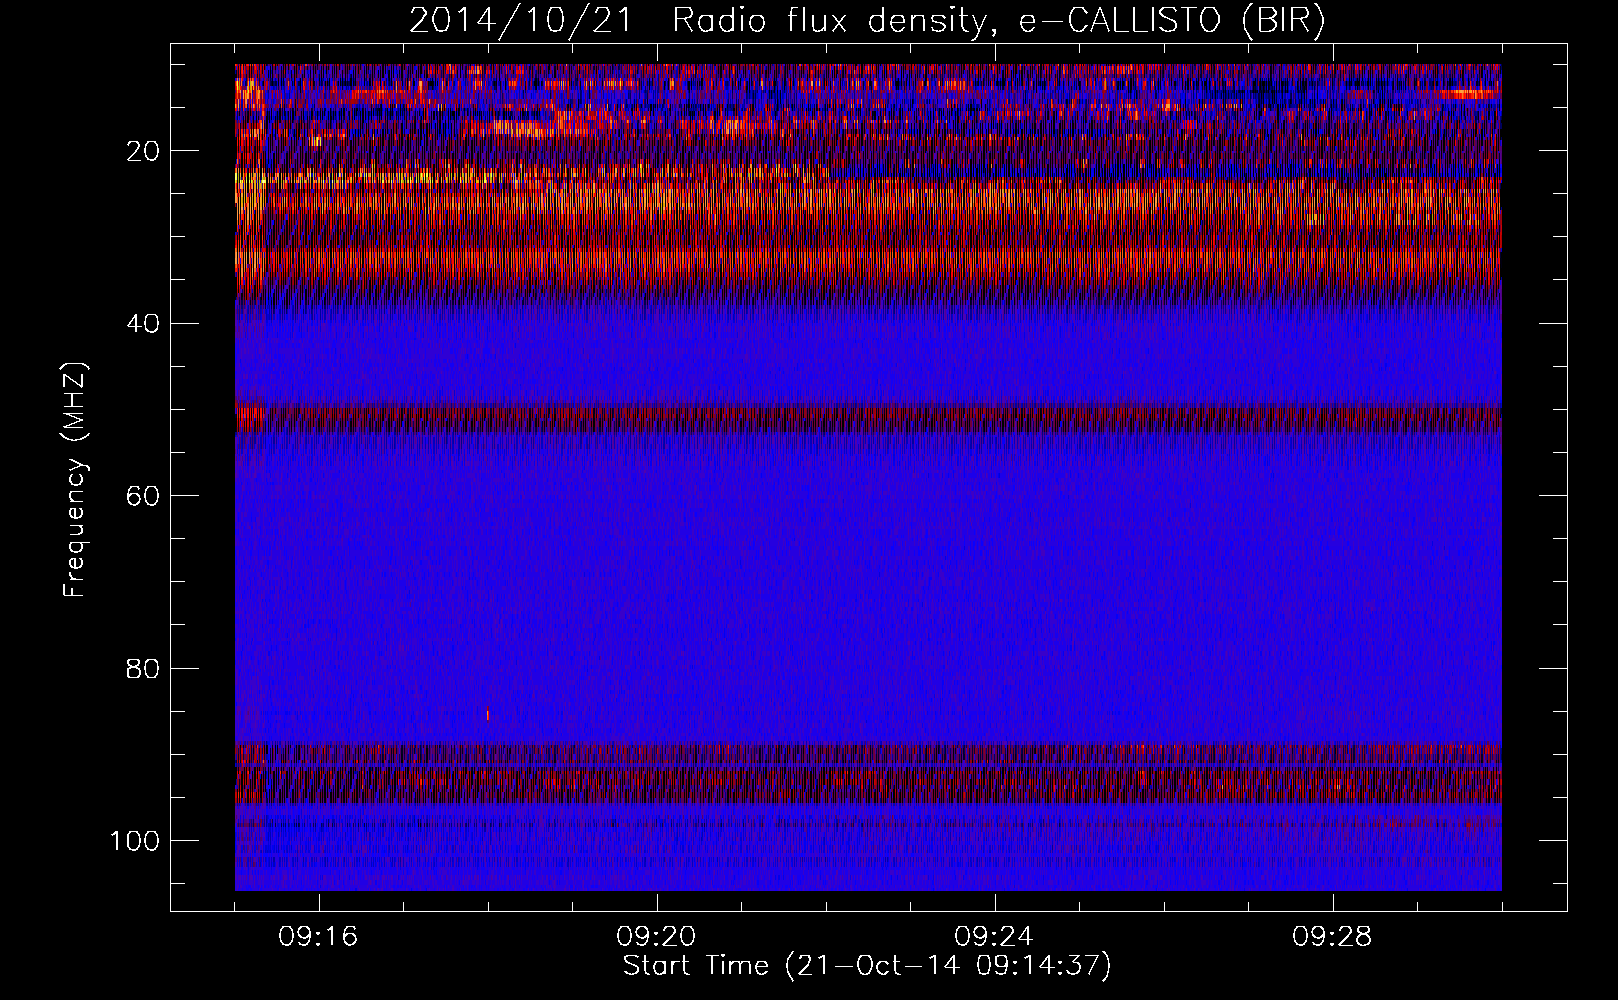1618x1000 pixels.
Task: Click the '40' frequency tick label
Action: [x=143, y=324]
